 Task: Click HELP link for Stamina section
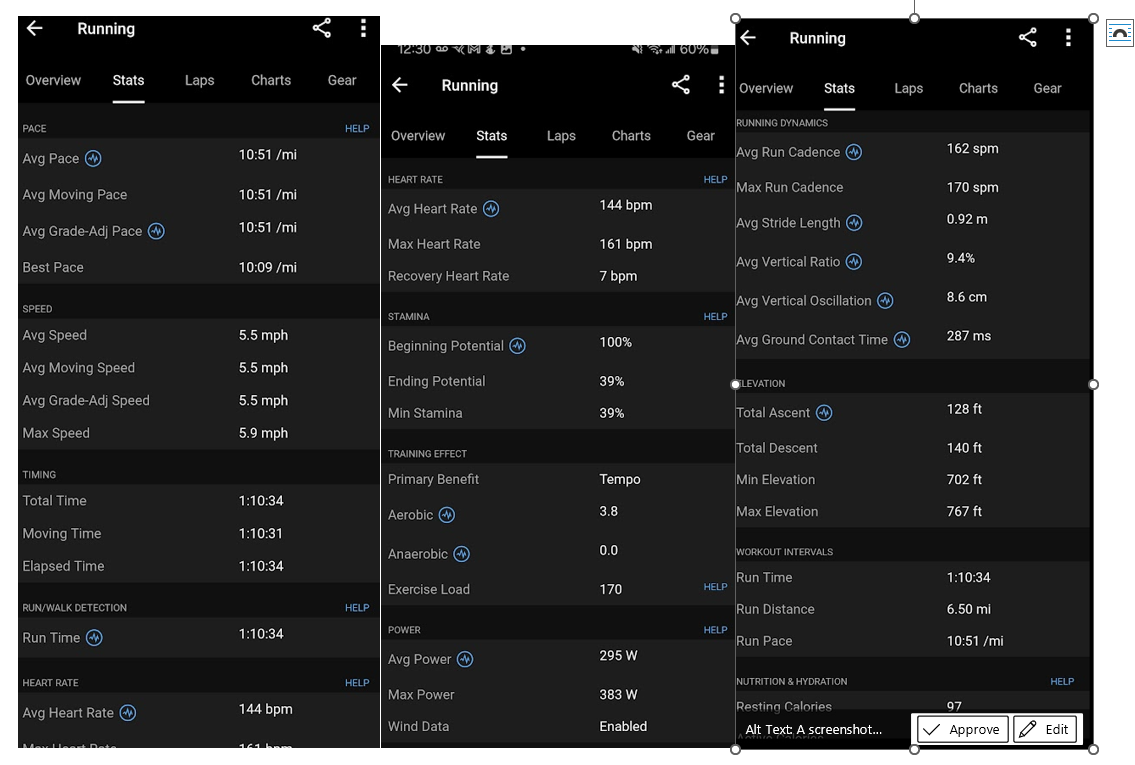click(715, 317)
